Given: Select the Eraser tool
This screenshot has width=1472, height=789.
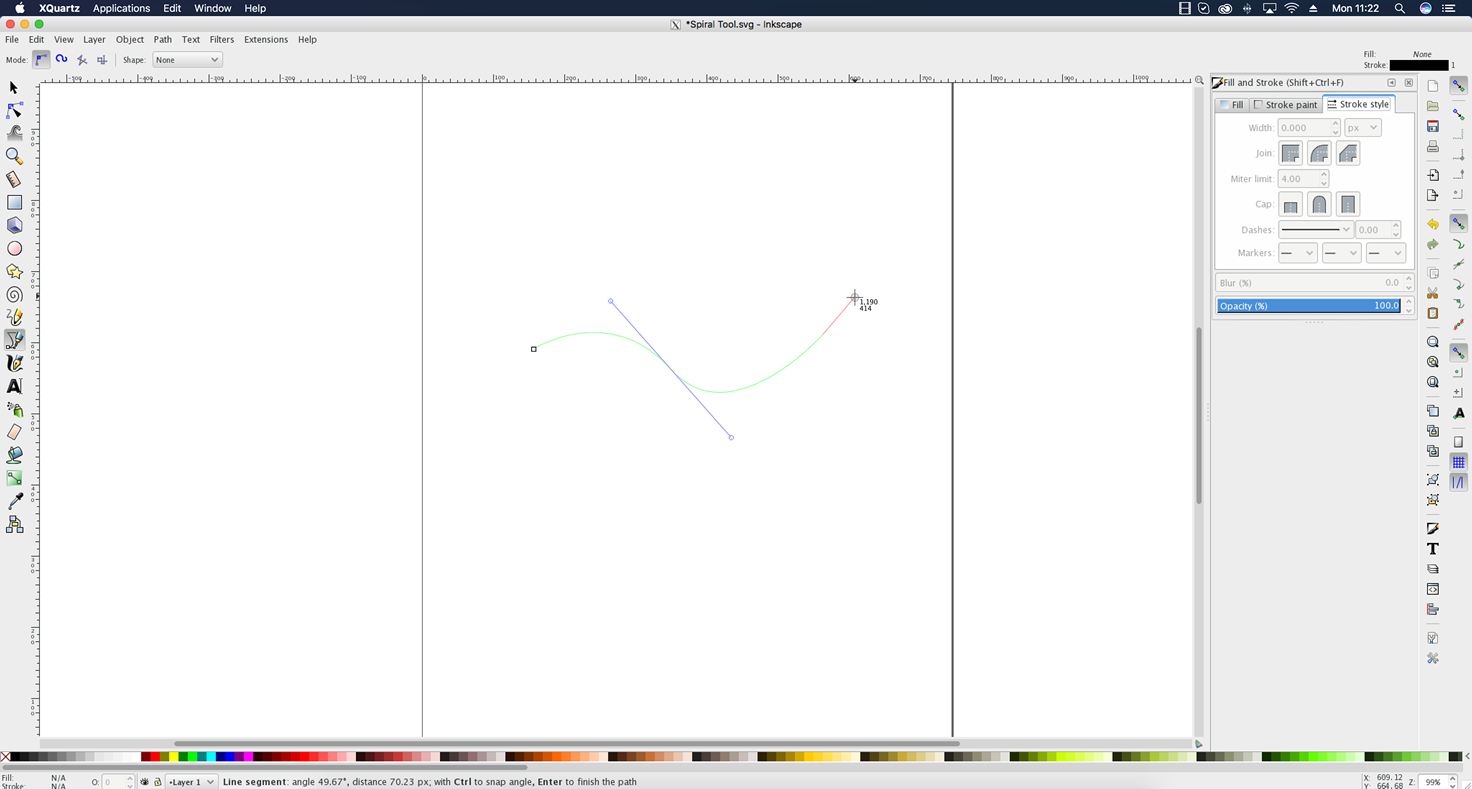Looking at the screenshot, I should 14,432.
